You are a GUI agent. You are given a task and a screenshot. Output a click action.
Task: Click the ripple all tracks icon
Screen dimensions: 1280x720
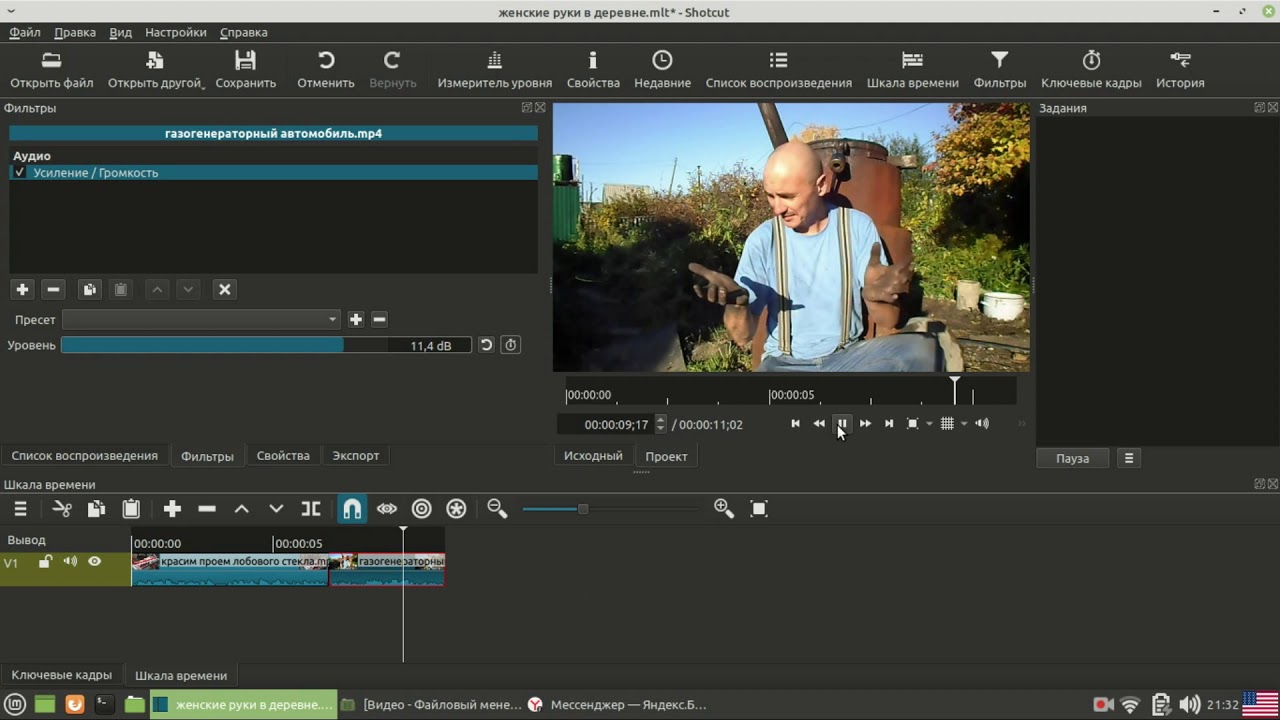(456, 509)
